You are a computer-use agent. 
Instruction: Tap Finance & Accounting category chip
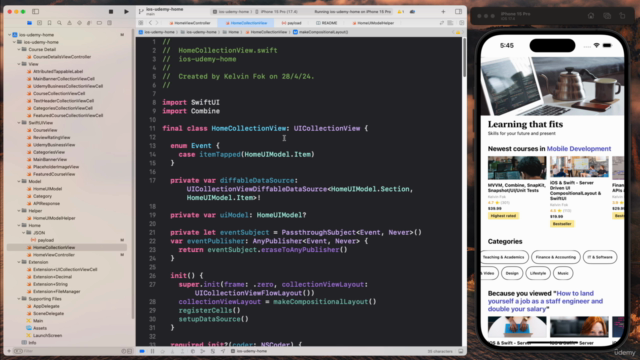coord(556,257)
